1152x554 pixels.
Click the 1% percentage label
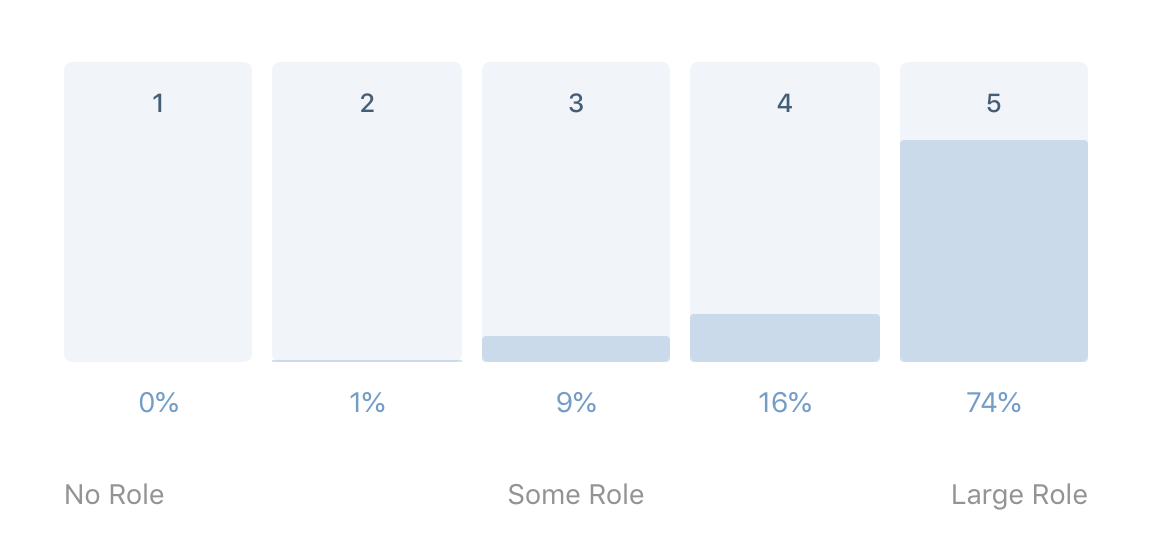(x=367, y=403)
